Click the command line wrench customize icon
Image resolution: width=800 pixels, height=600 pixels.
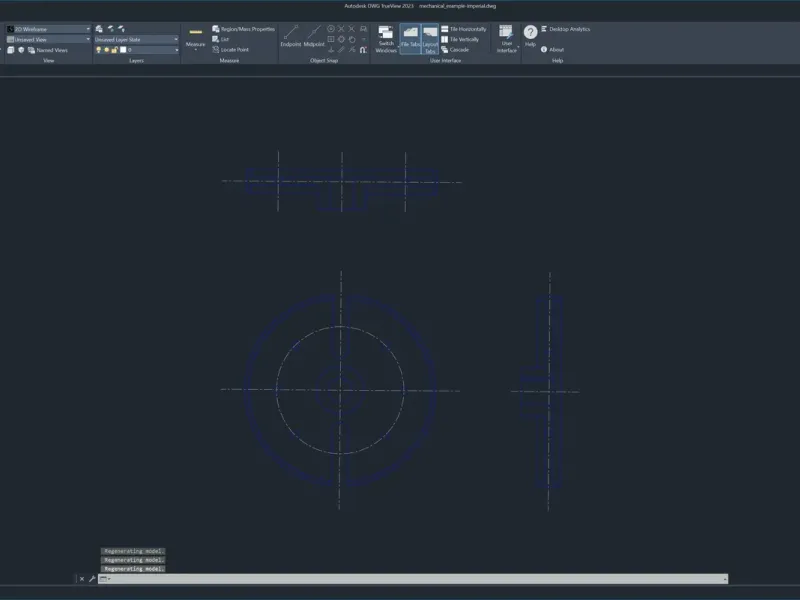[92, 579]
